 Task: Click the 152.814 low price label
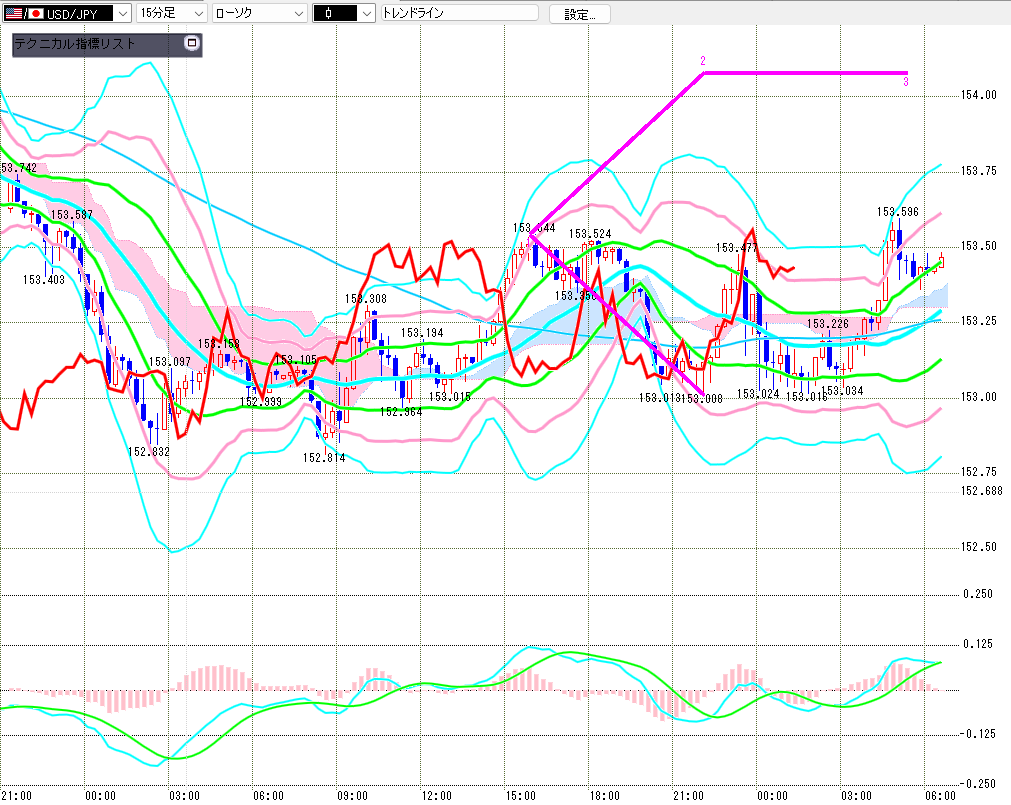click(323, 457)
